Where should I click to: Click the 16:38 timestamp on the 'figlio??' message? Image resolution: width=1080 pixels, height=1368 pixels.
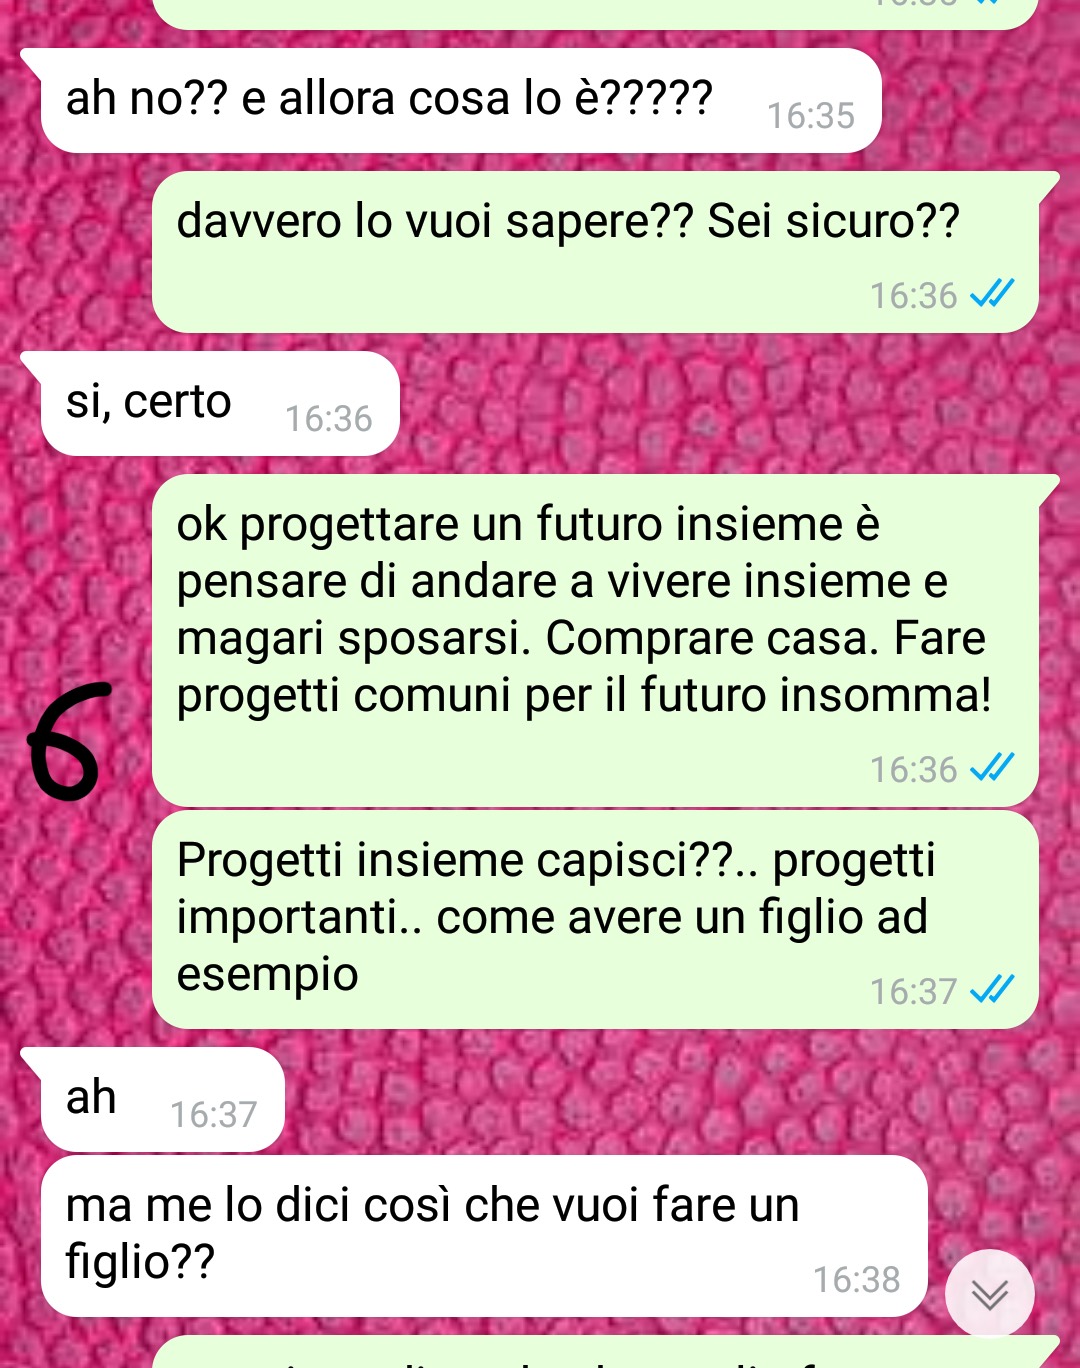[x=857, y=1280]
